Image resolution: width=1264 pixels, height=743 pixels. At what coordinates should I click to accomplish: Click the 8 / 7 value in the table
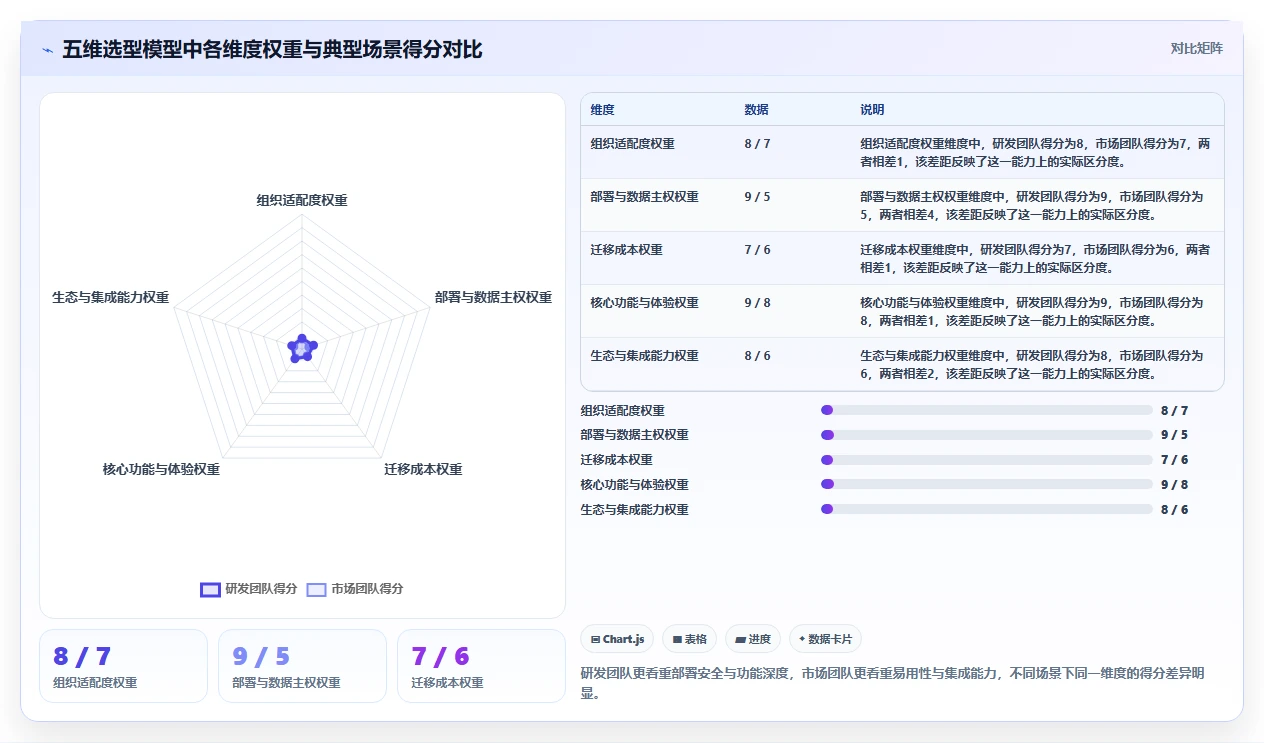point(757,144)
